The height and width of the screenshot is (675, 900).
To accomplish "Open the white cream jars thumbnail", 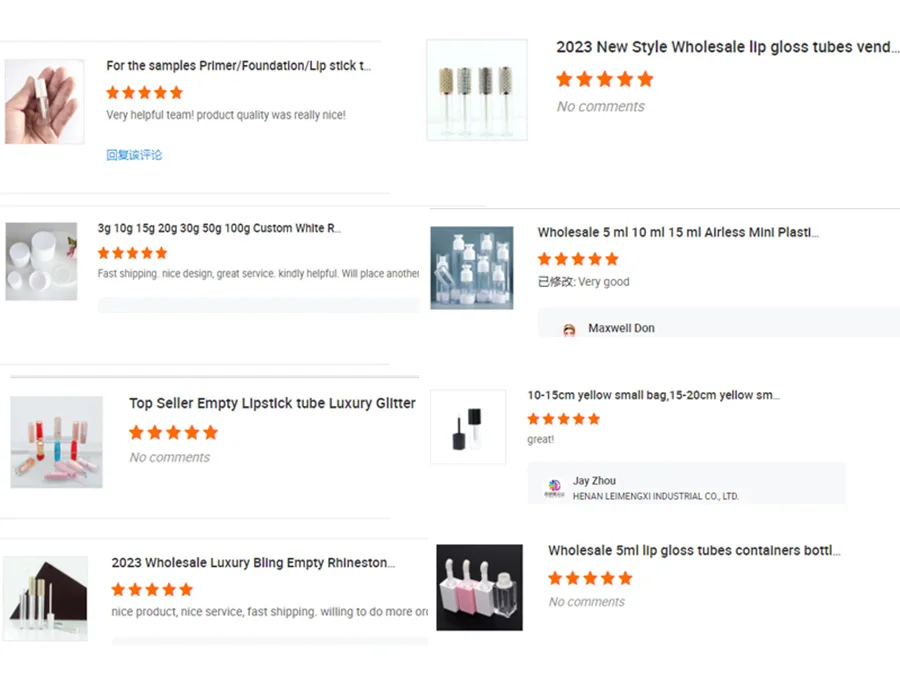I will click(41, 261).
